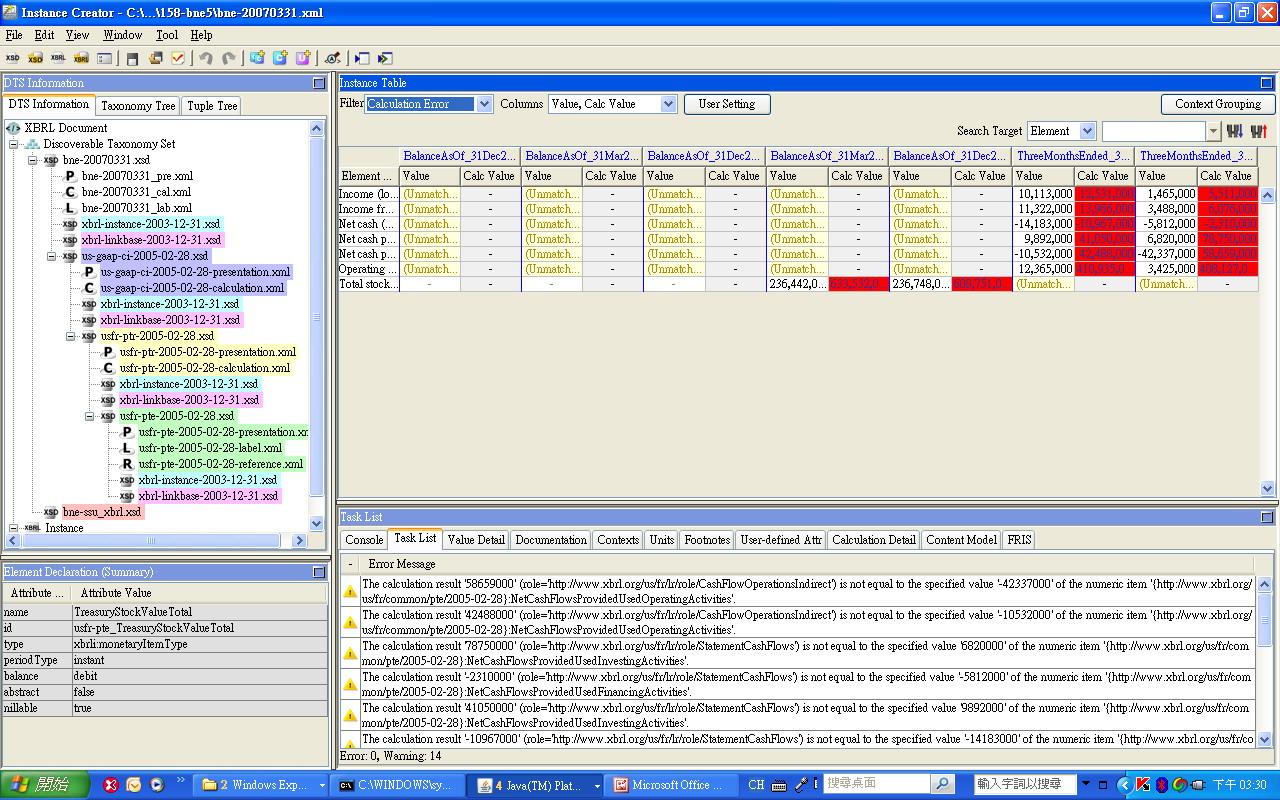This screenshot has width=1280, height=800.
Task: Collapse the bne-20070331.xsd tree node
Action: (x=33, y=160)
